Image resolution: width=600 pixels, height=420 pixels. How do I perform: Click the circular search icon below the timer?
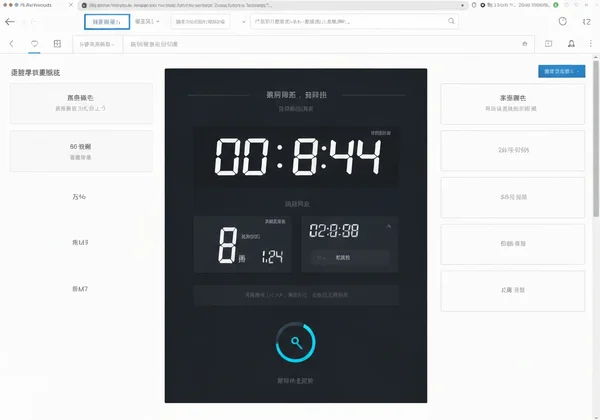(296, 342)
